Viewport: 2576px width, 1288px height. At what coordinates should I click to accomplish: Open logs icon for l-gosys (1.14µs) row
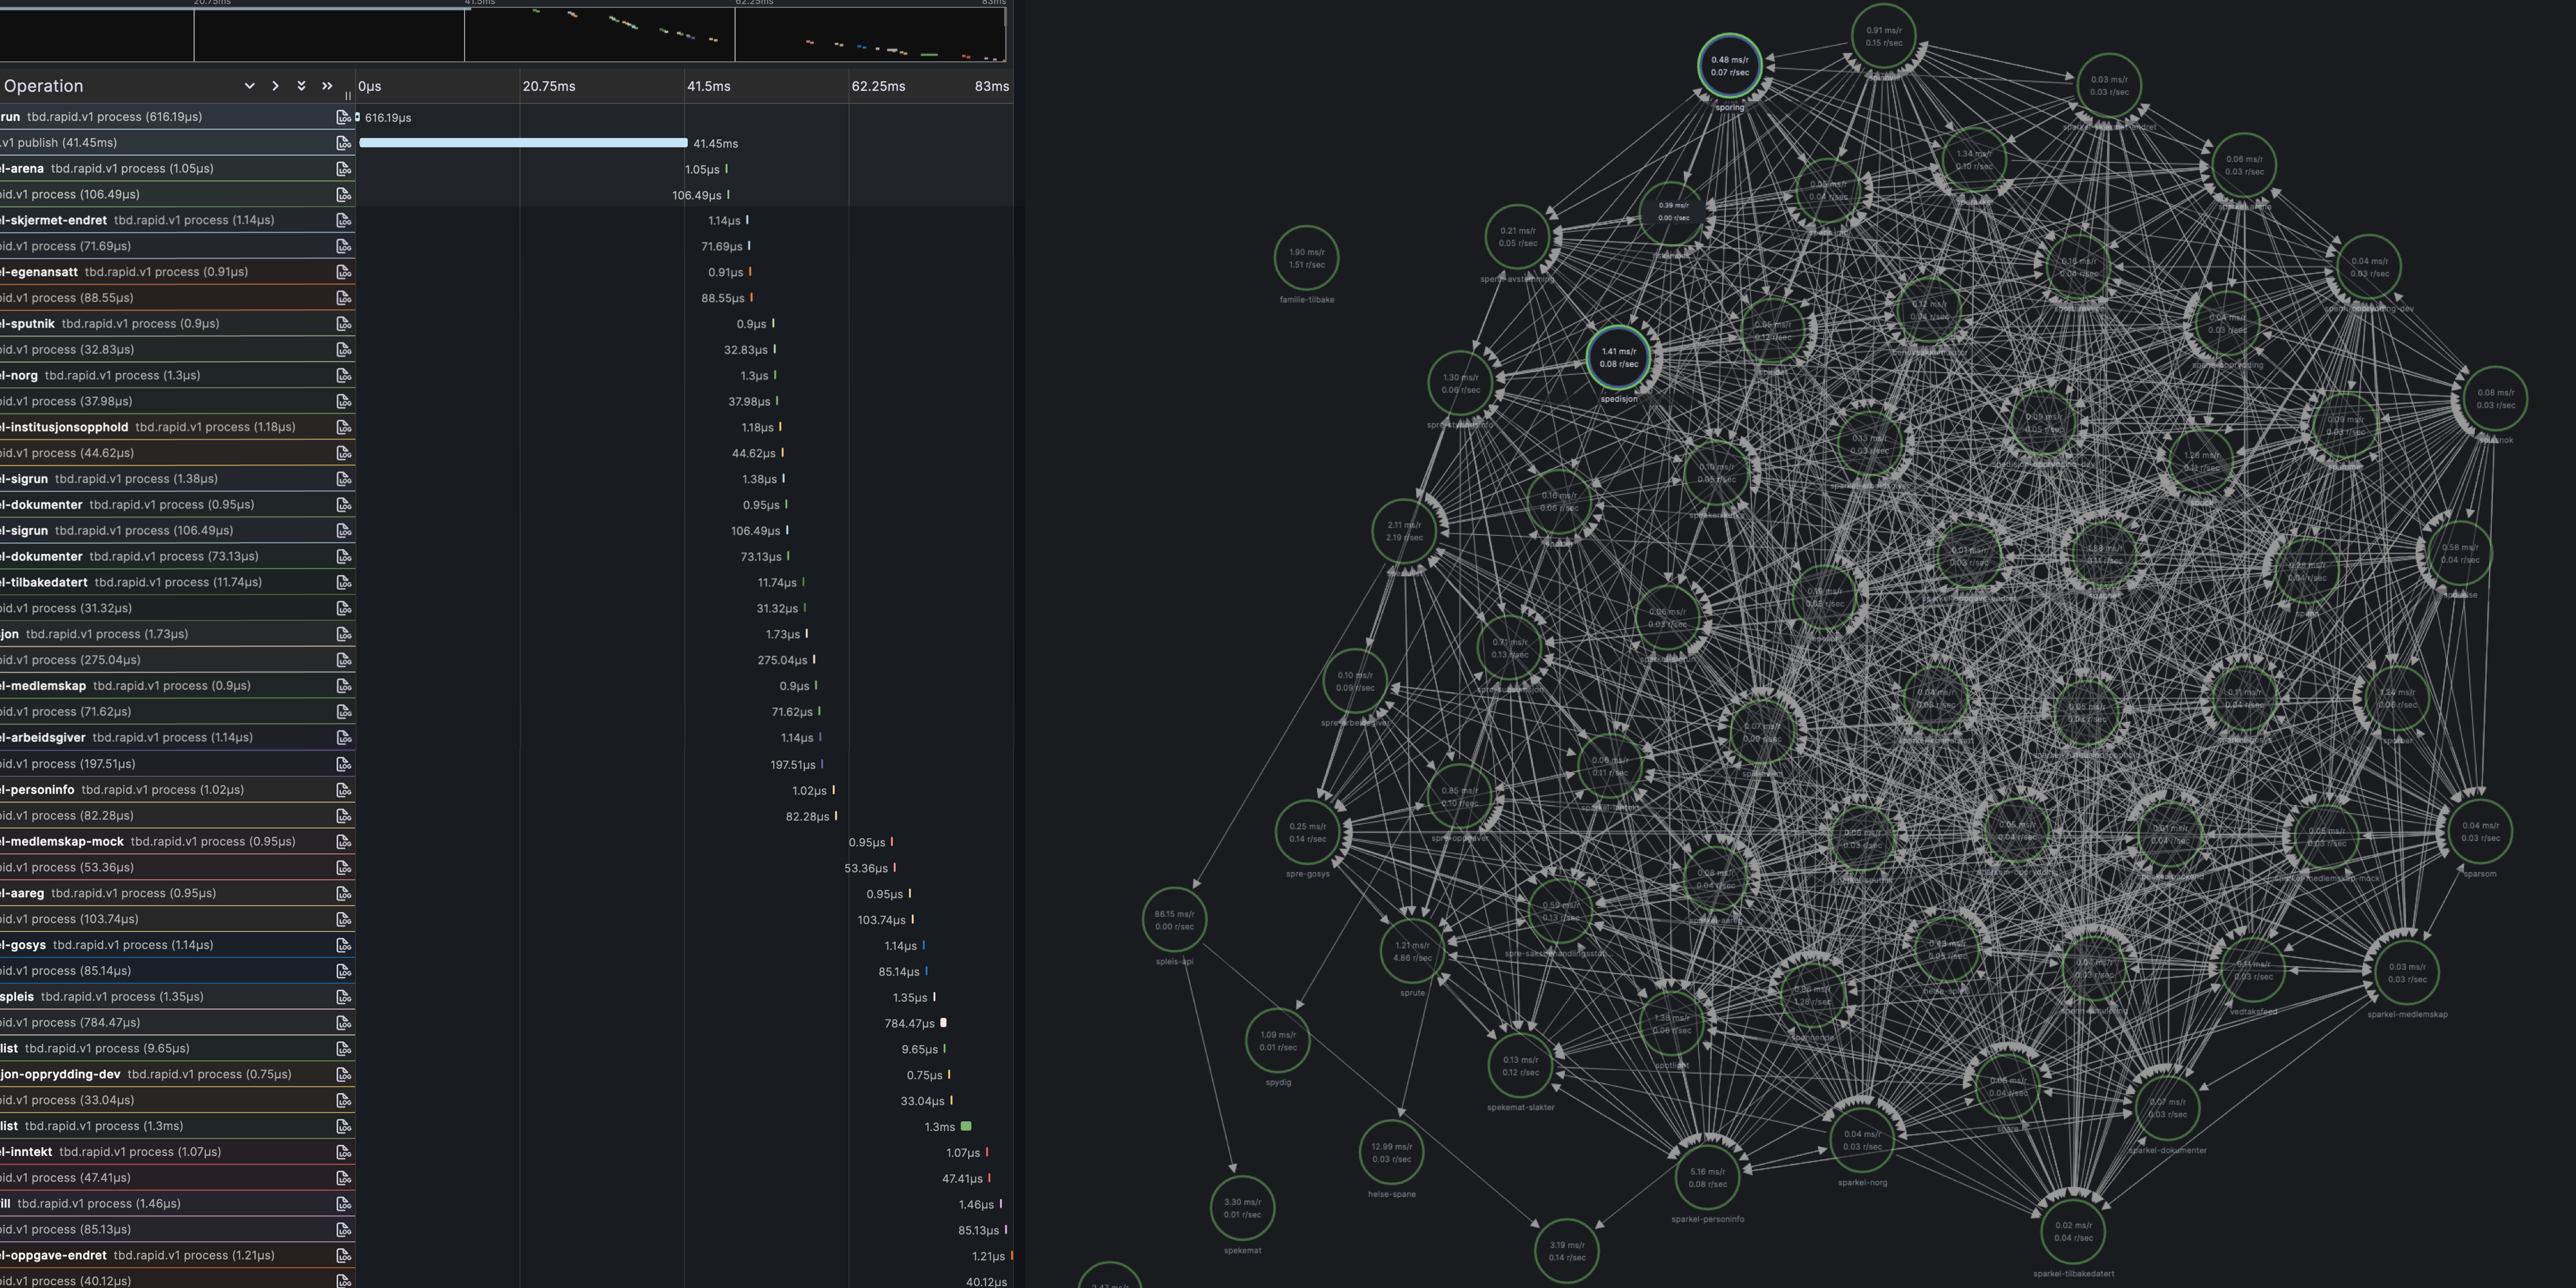click(x=344, y=945)
